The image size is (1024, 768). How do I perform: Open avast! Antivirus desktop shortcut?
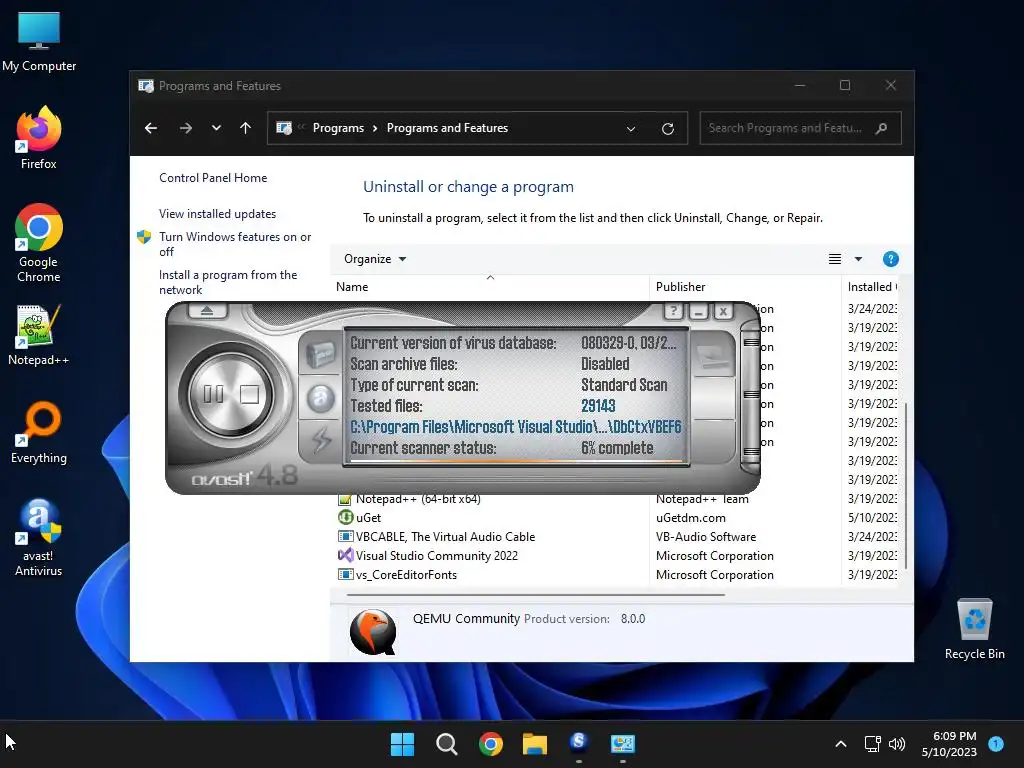(39, 538)
